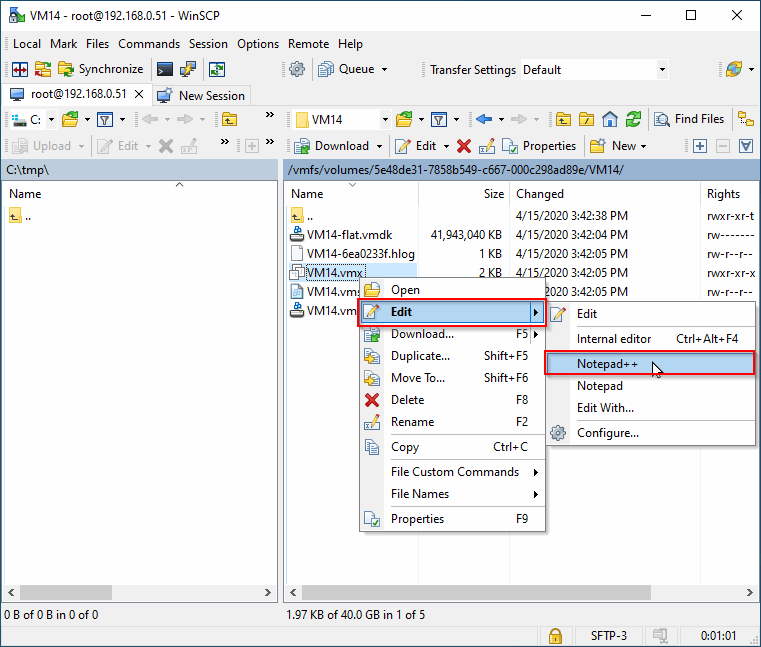Open the Options menu
761x647 pixels.
(258, 44)
